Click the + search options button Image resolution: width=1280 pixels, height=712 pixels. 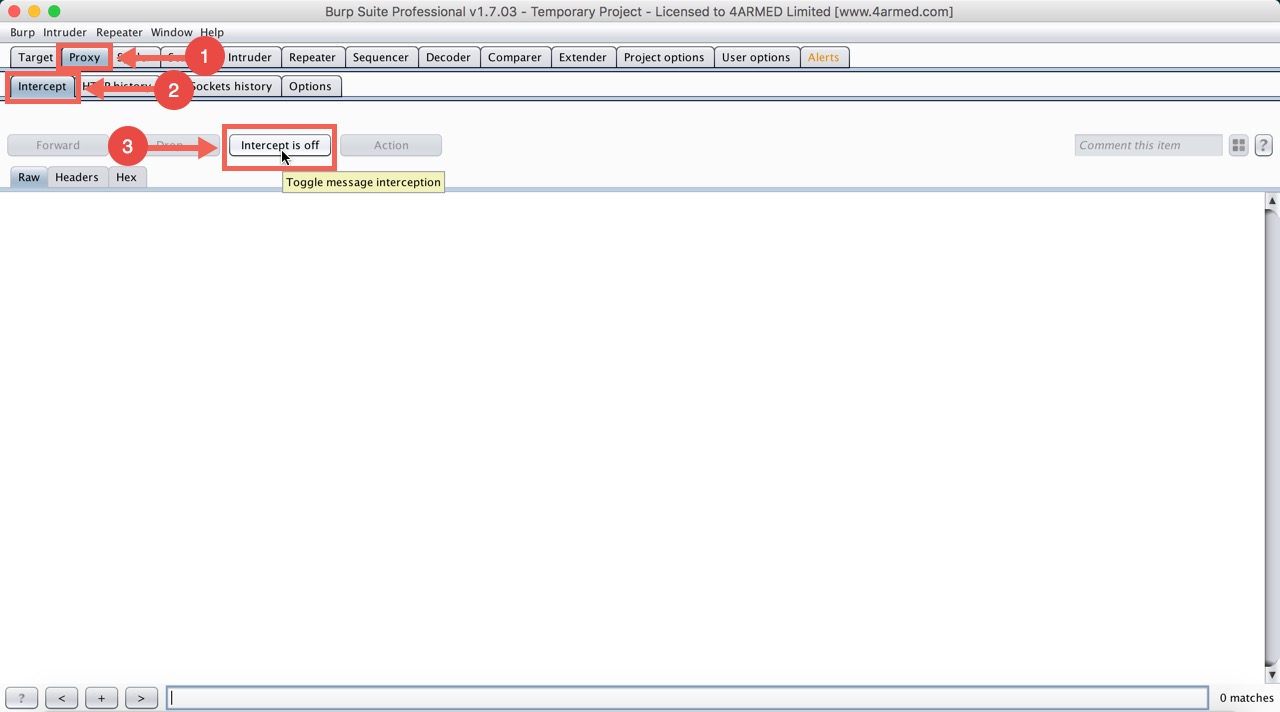[x=101, y=698]
